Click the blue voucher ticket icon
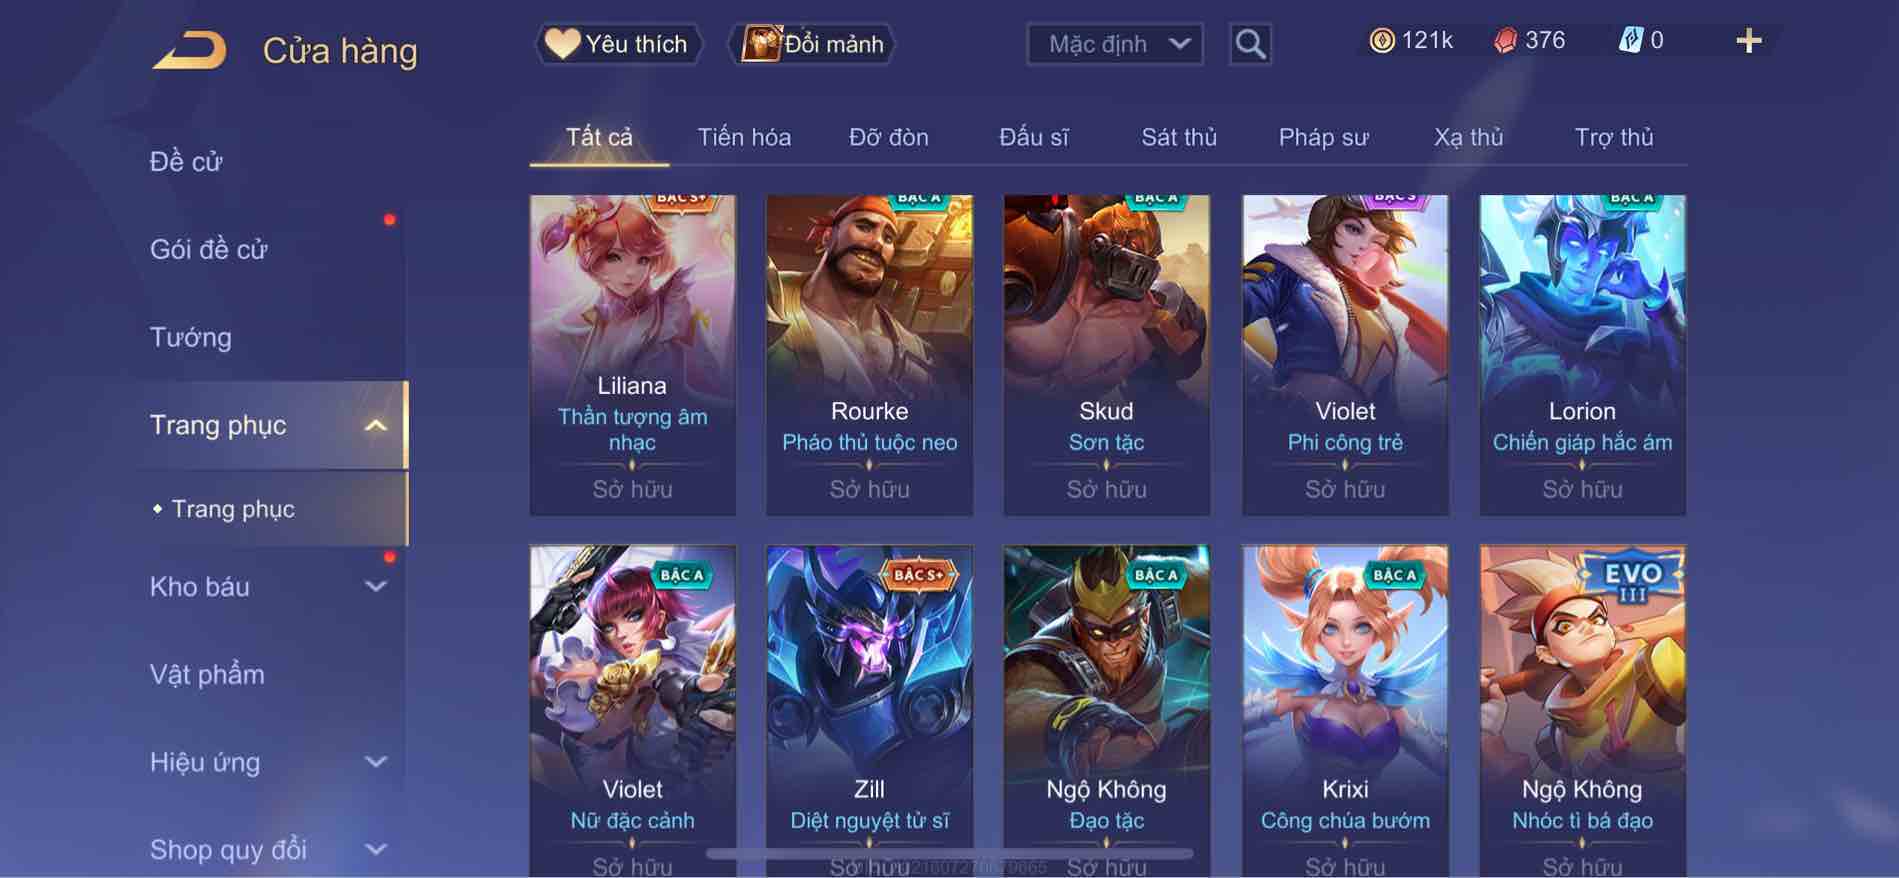Screen dimensions: 1899x878 coord(1630,40)
